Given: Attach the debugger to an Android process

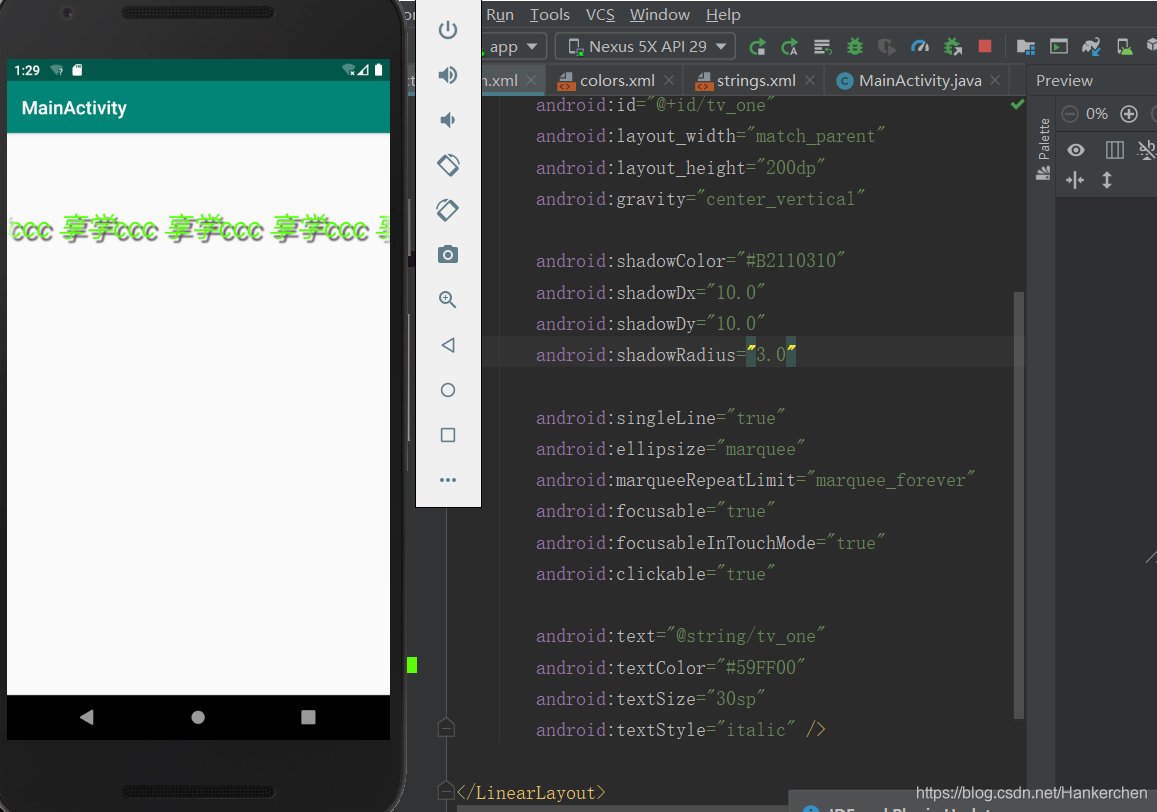Looking at the screenshot, I should (953, 47).
